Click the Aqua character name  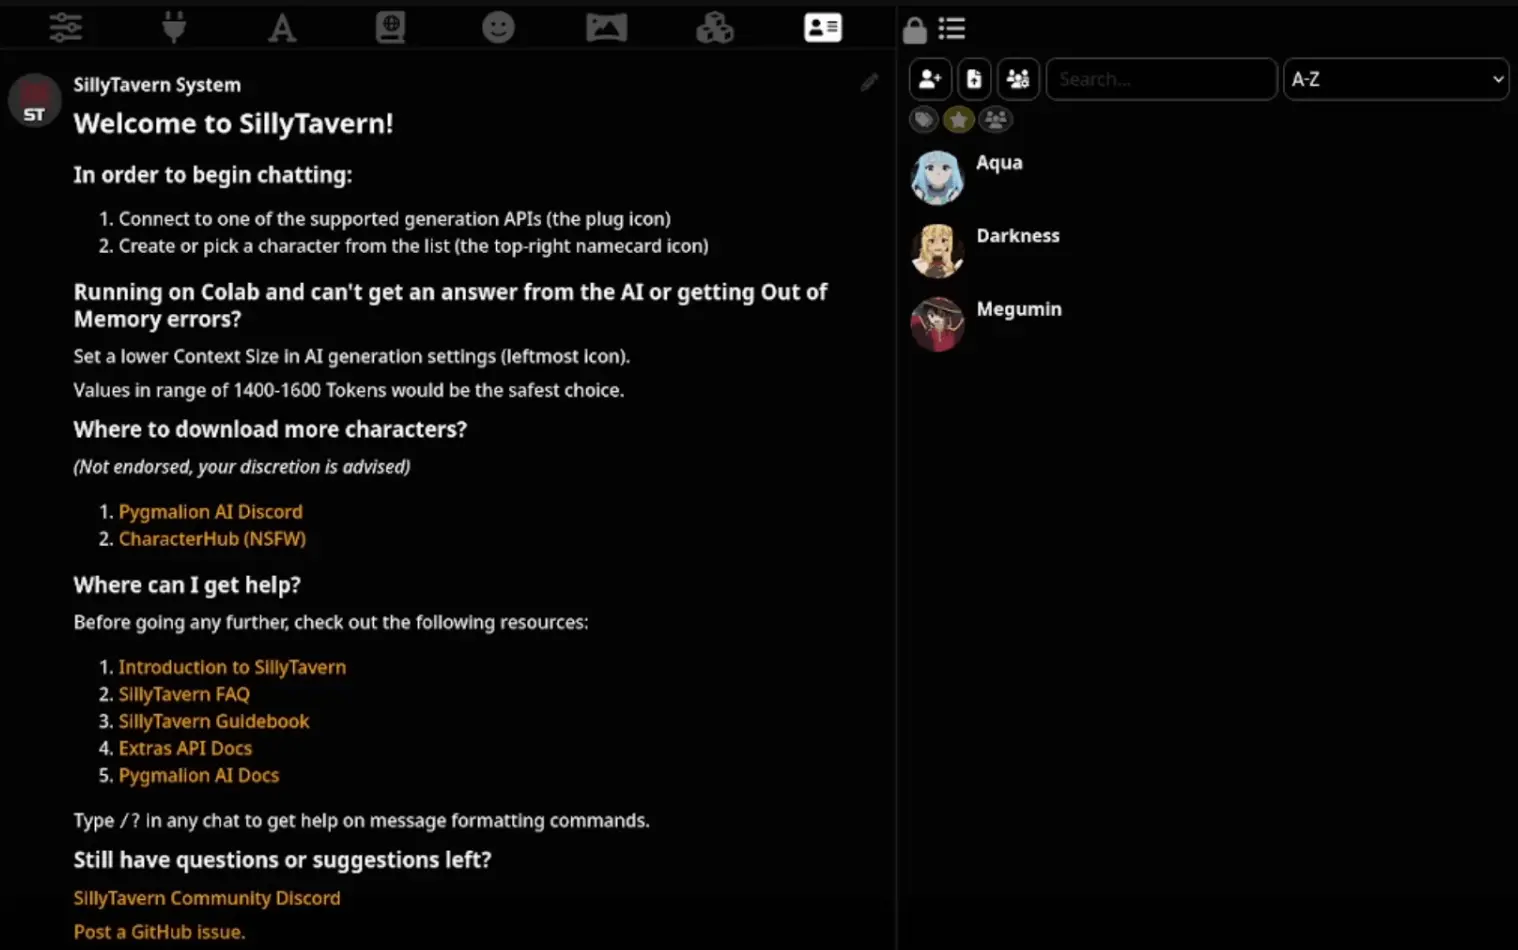coord(999,162)
